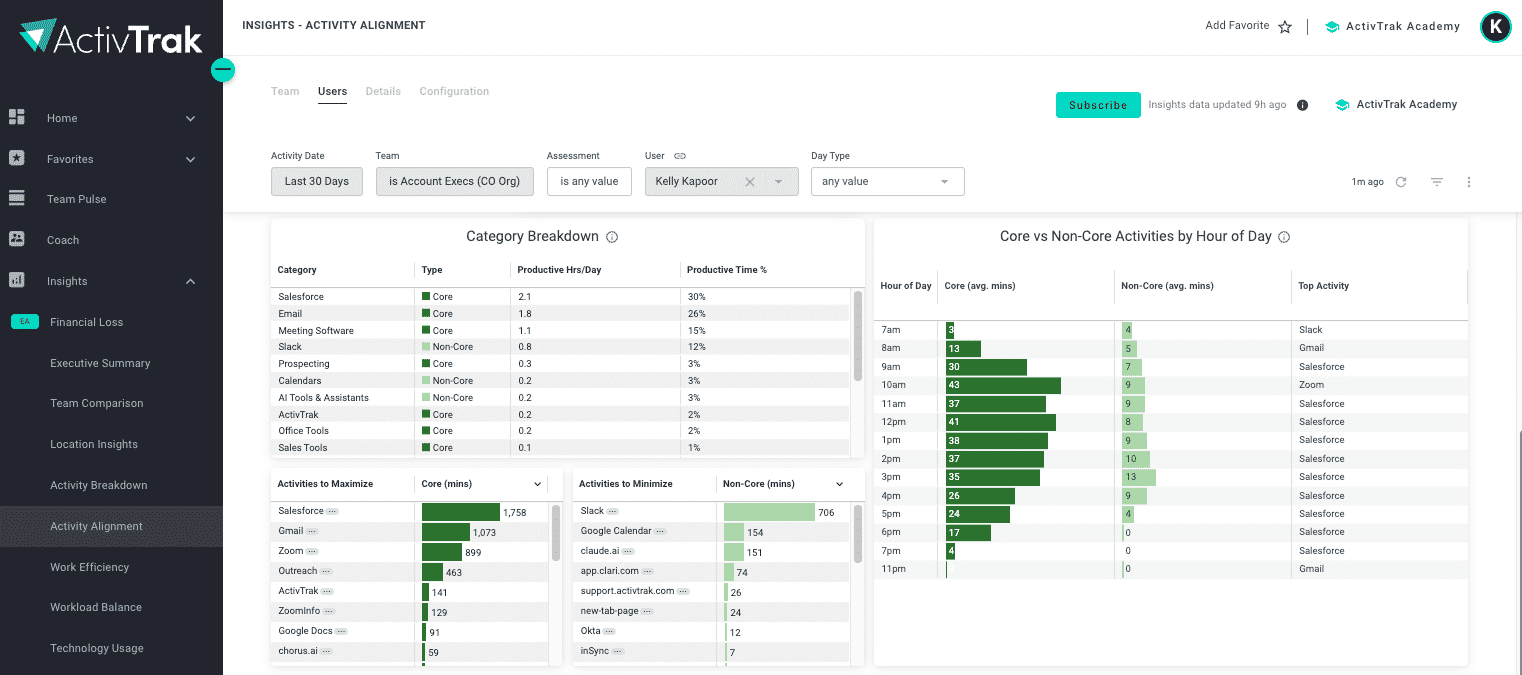Click the filter lines icon
This screenshot has width=1522, height=675.
click(x=1437, y=182)
